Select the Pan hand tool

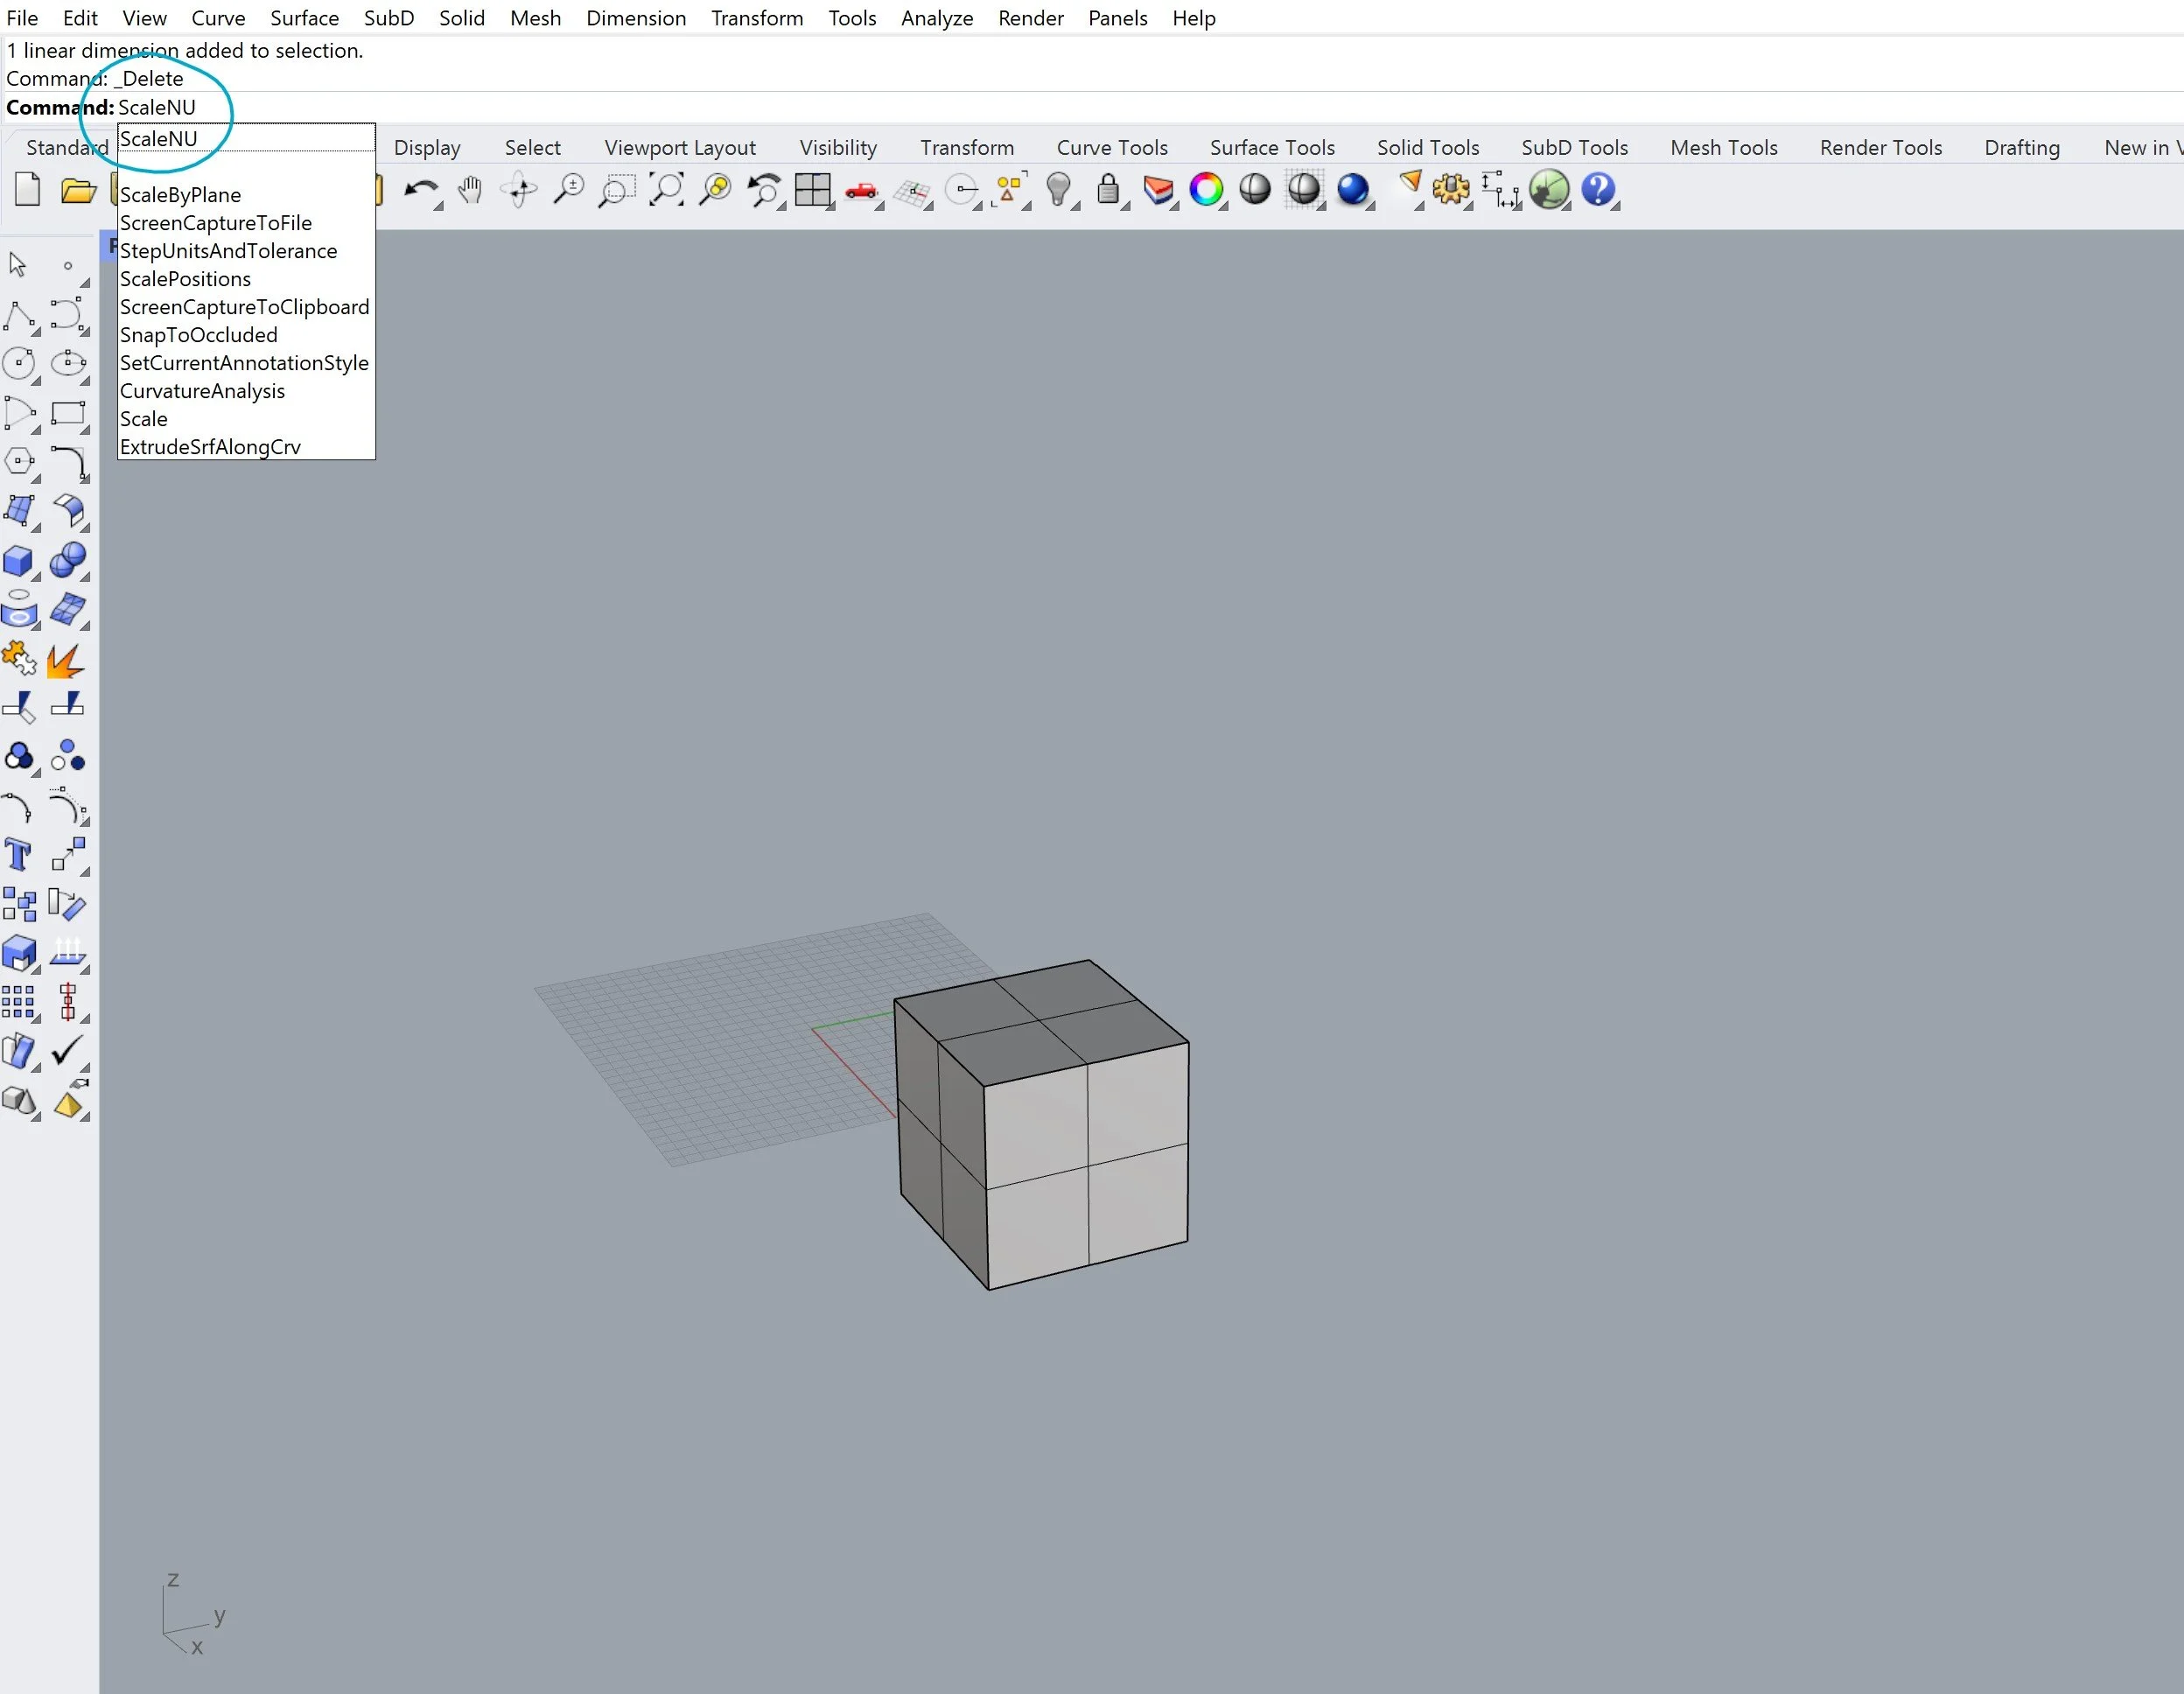click(x=470, y=189)
